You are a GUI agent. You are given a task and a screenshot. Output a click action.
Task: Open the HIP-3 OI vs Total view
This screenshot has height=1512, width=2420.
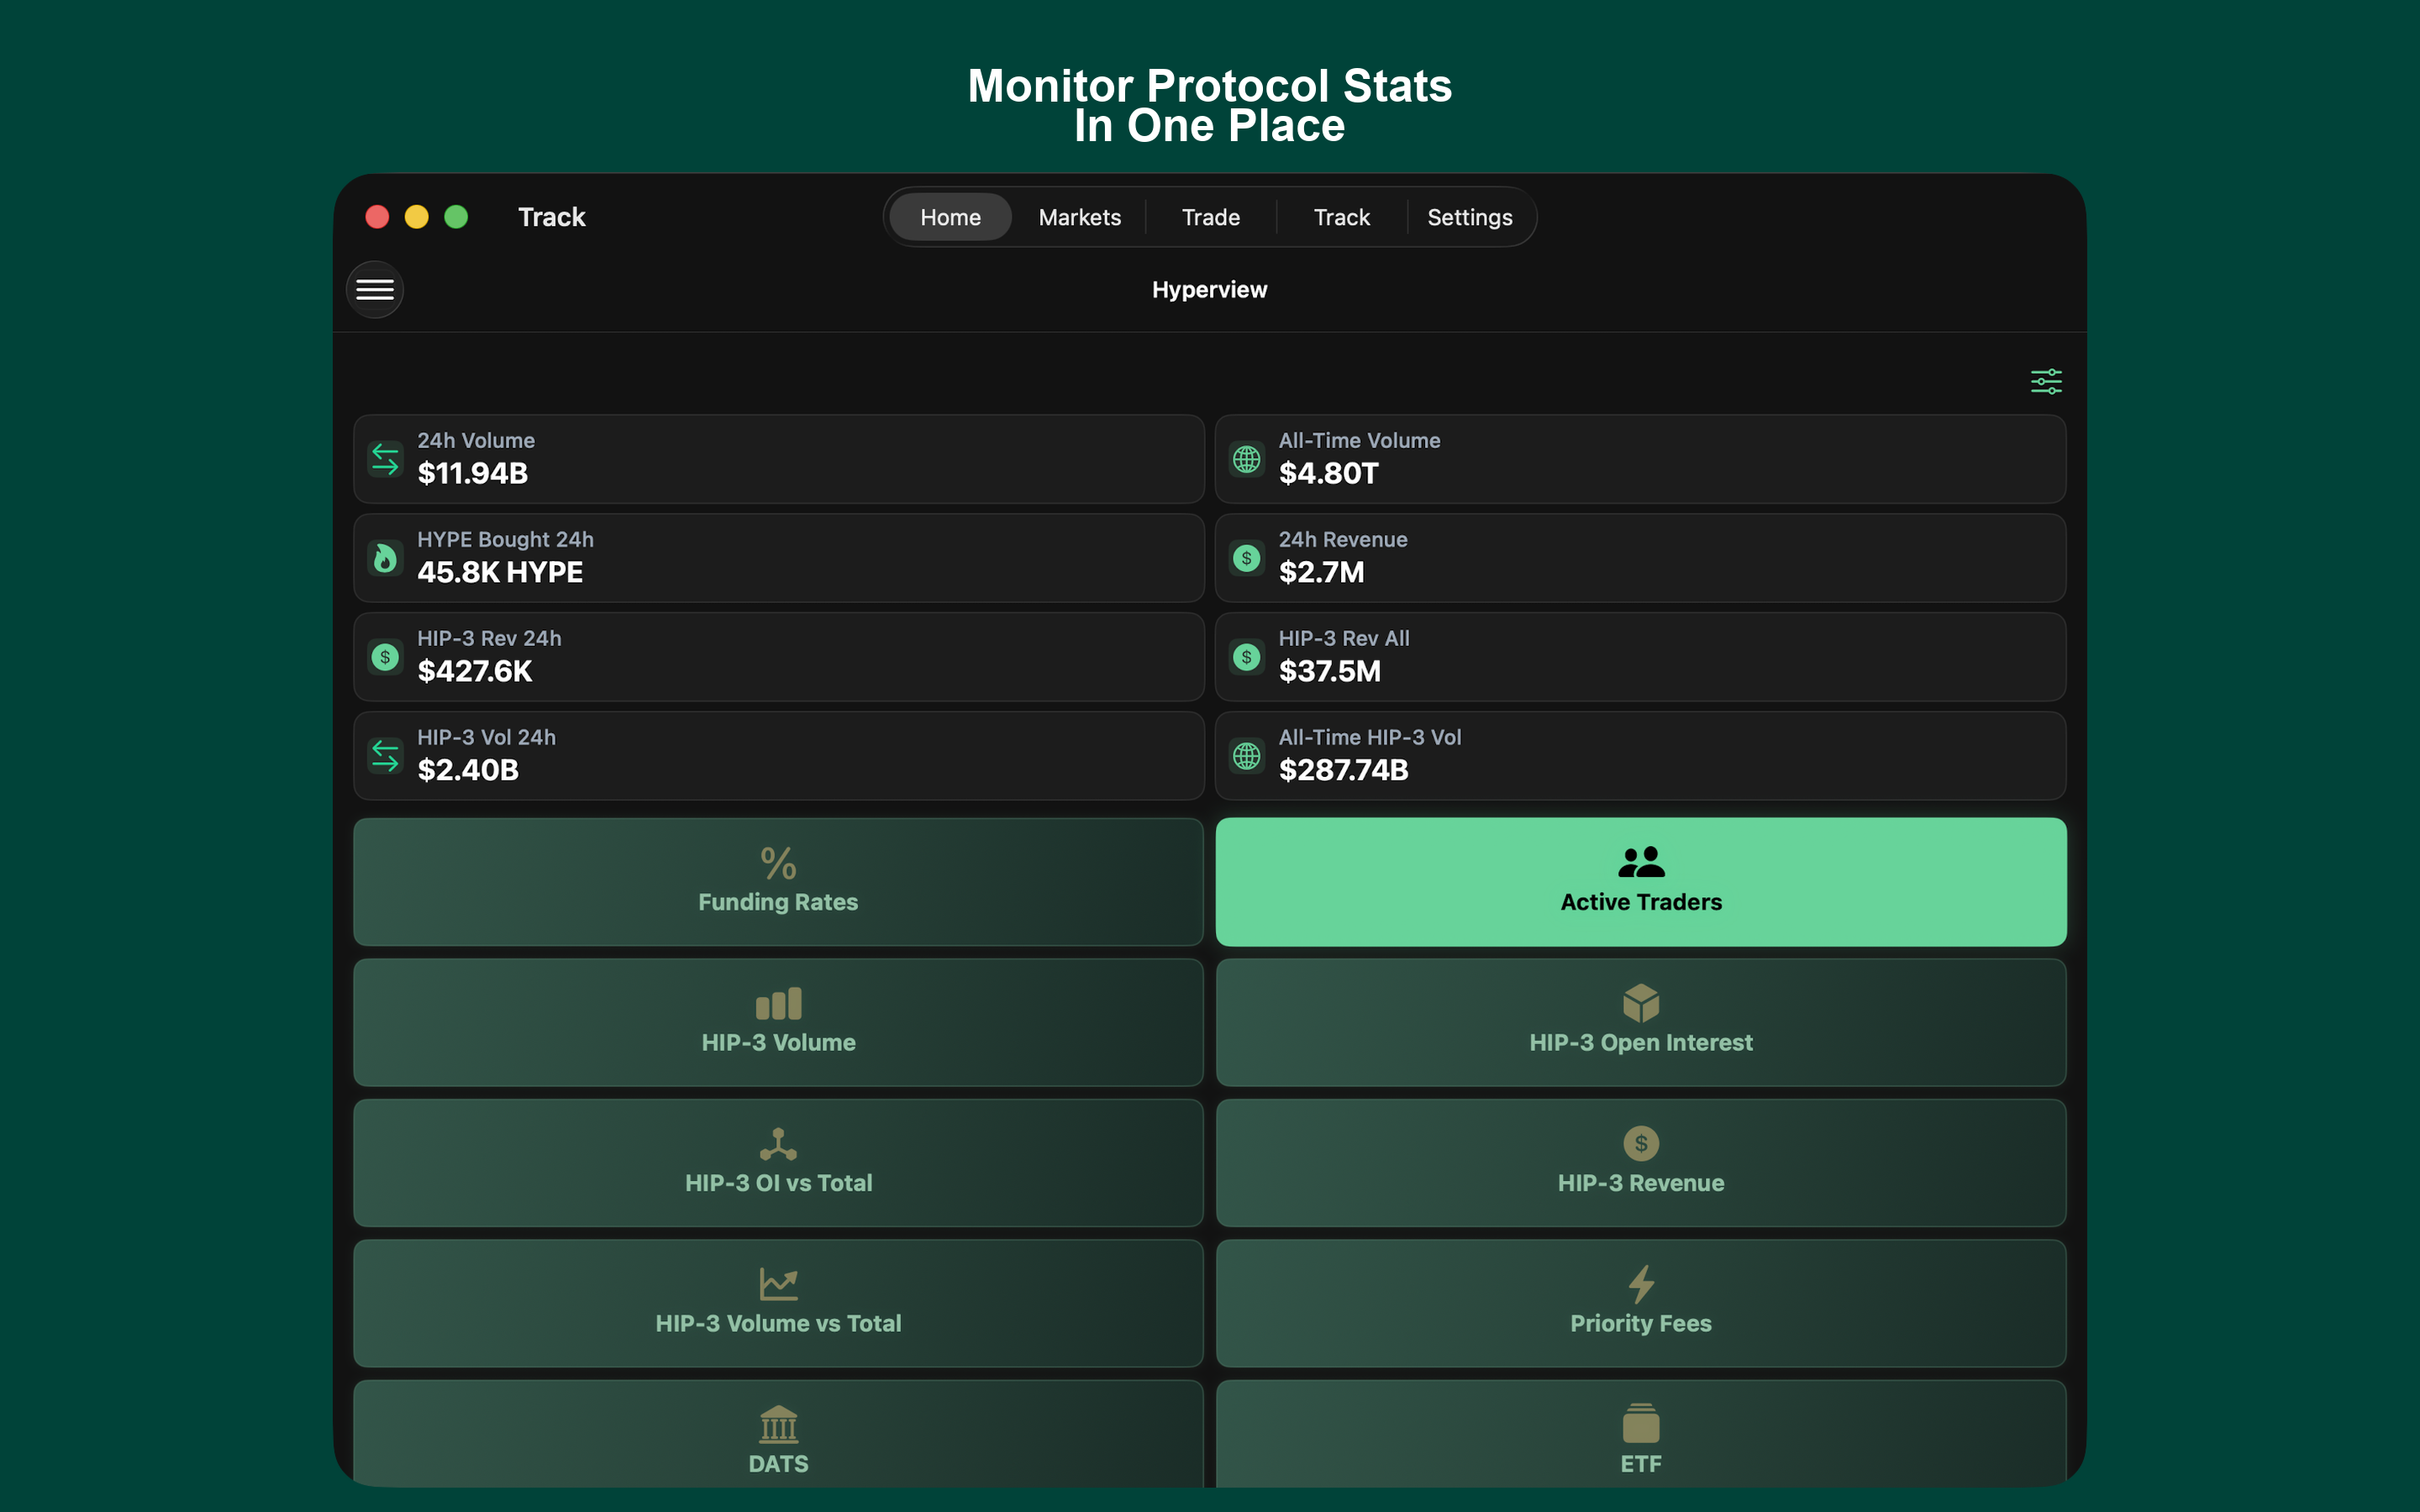click(778, 1163)
